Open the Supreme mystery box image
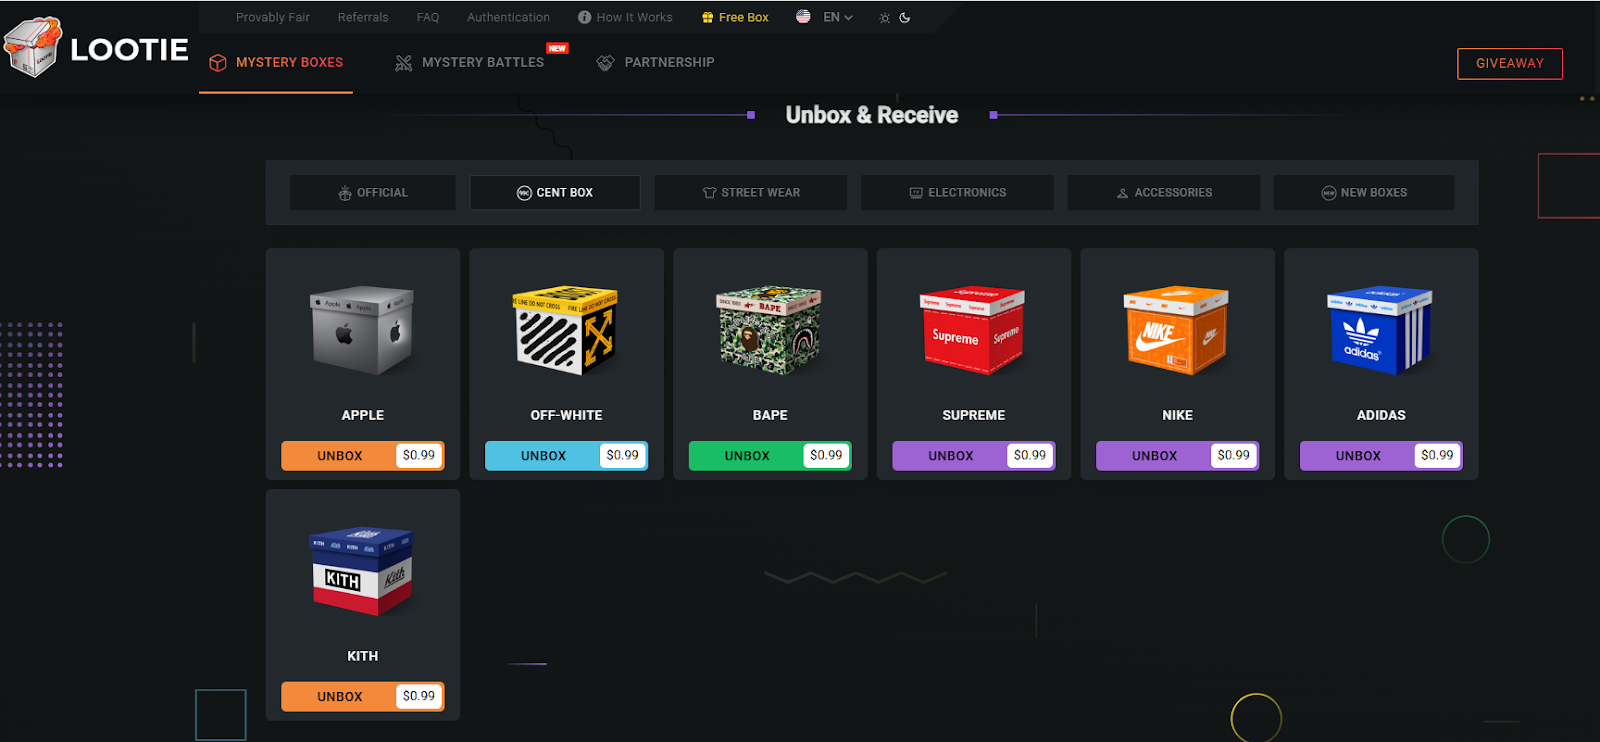The image size is (1600, 742). pos(973,331)
